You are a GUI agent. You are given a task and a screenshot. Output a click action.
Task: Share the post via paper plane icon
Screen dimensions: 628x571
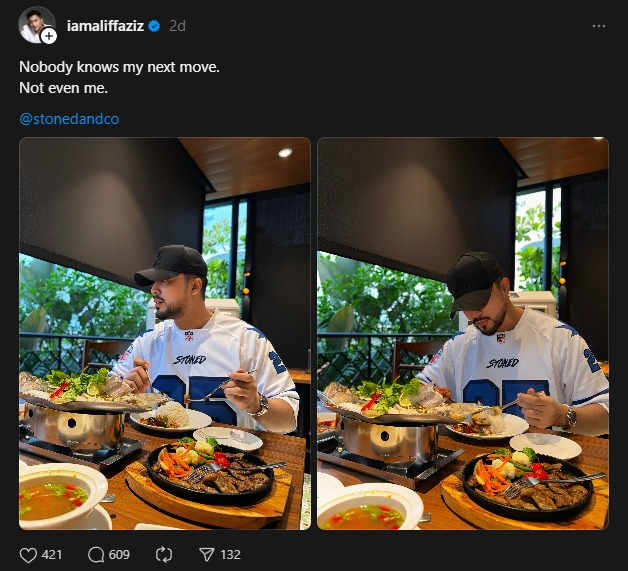coord(207,554)
